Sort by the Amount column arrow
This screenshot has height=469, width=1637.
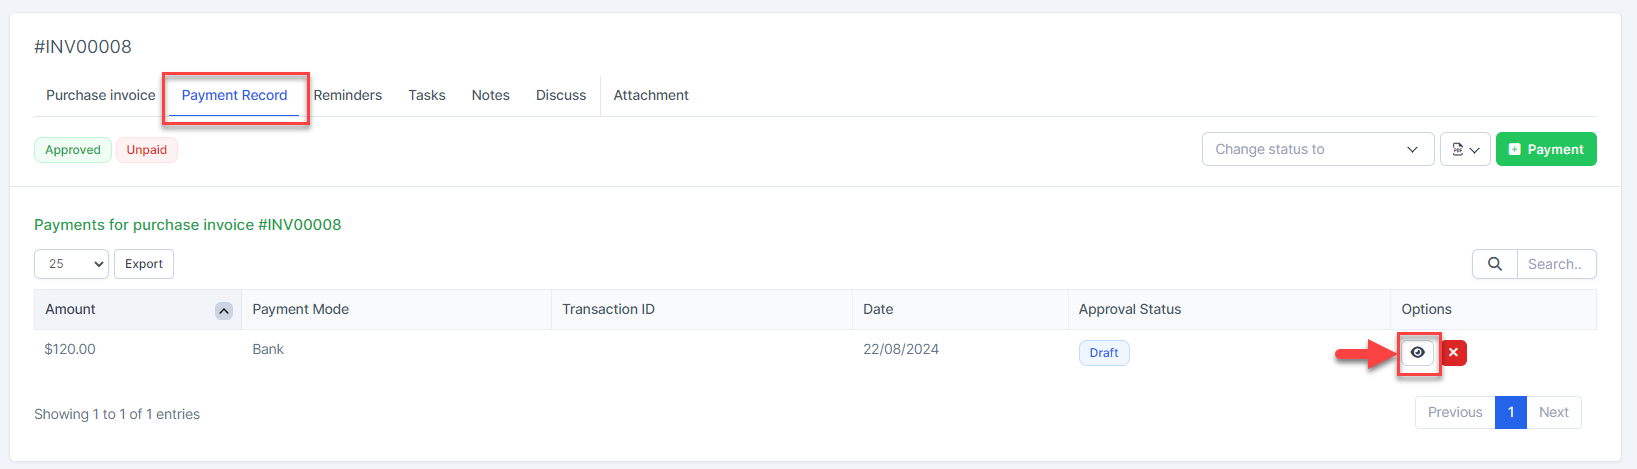click(x=224, y=311)
